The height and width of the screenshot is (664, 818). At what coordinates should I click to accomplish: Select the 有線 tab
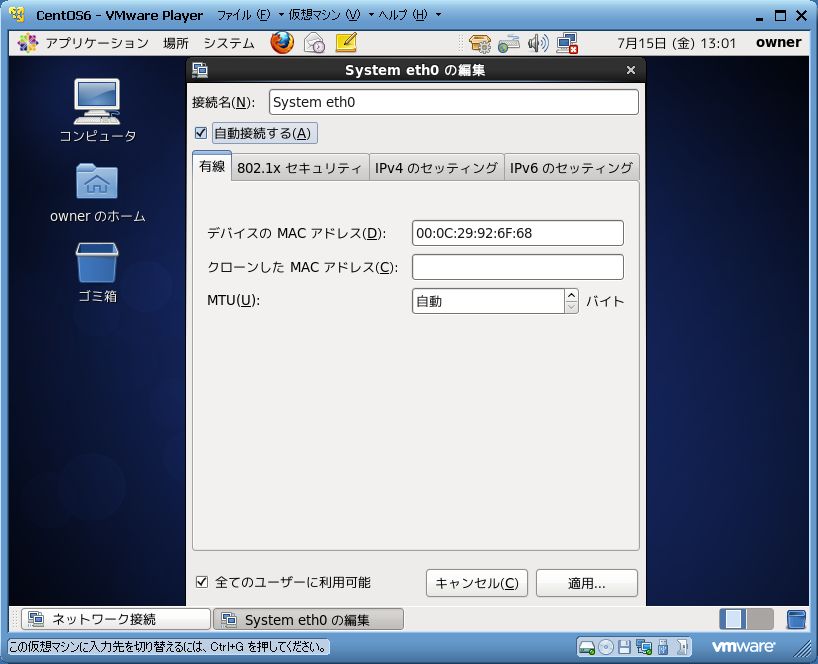click(x=212, y=166)
